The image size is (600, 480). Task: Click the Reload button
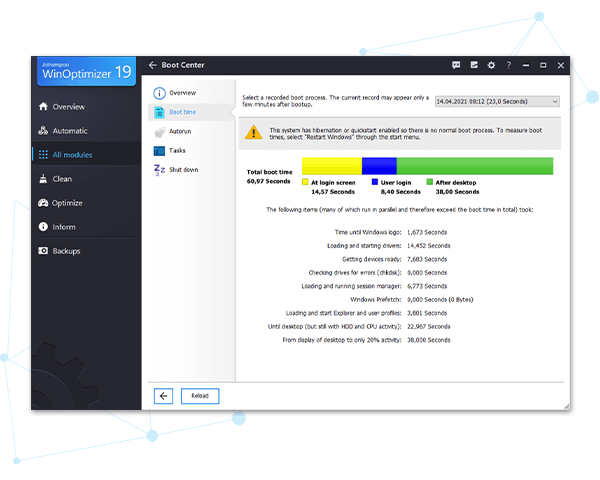[x=200, y=396]
